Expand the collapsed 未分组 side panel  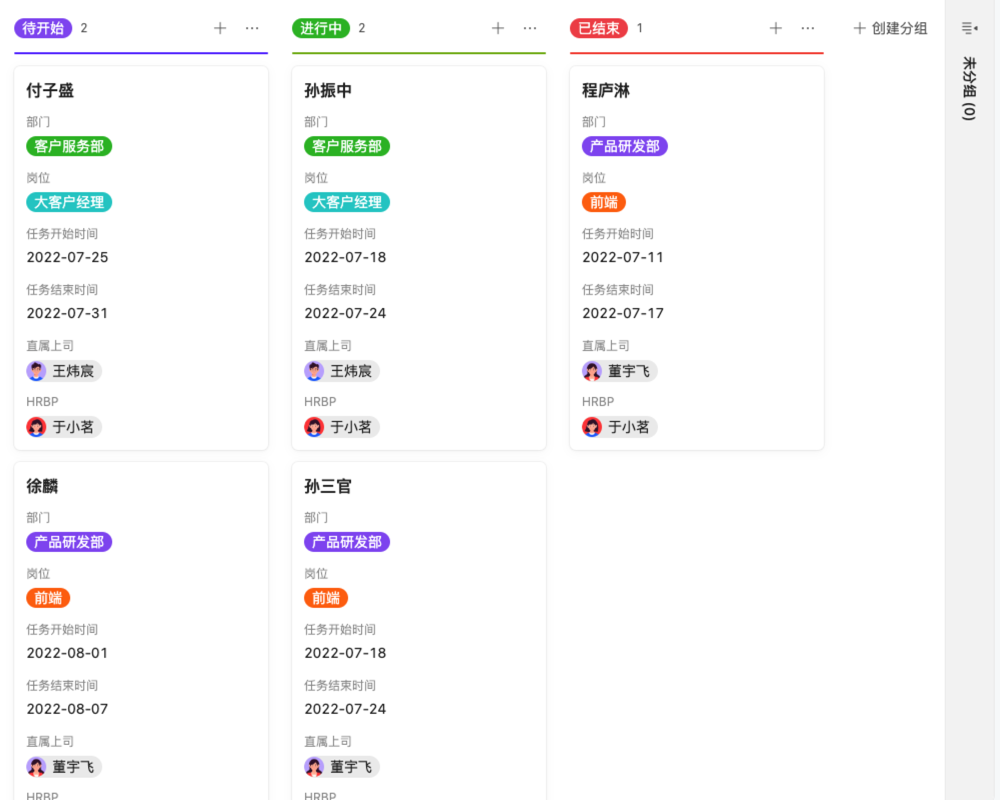tap(966, 28)
